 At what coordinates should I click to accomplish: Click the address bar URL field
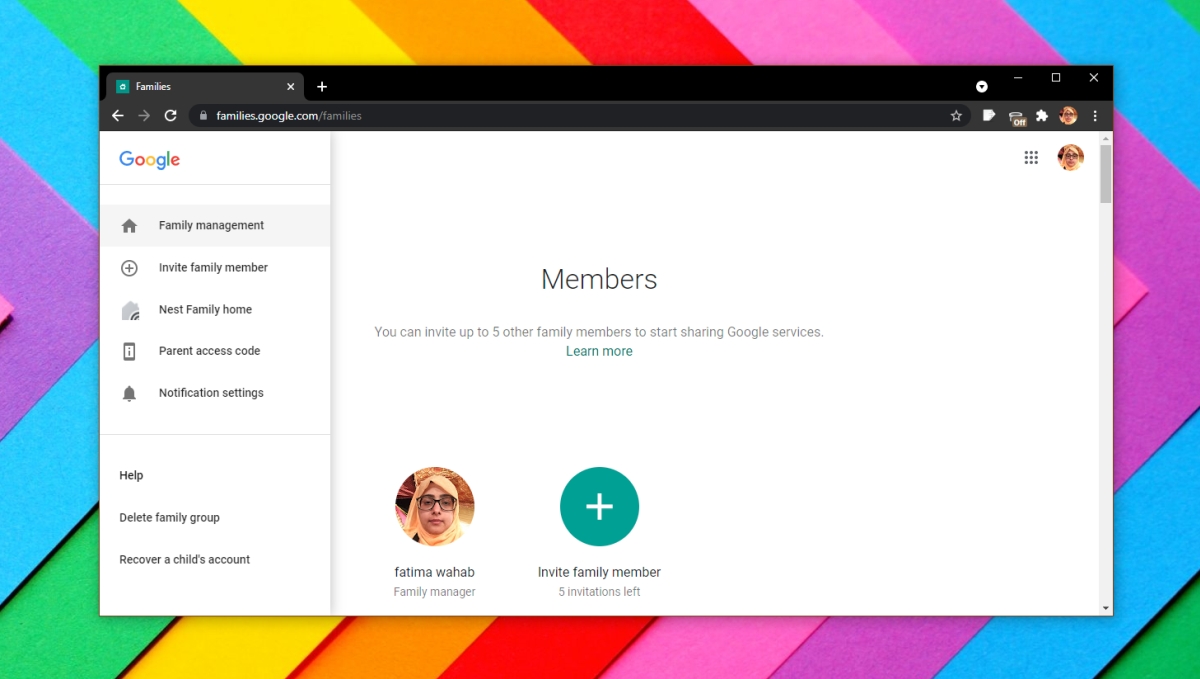[x=580, y=116]
